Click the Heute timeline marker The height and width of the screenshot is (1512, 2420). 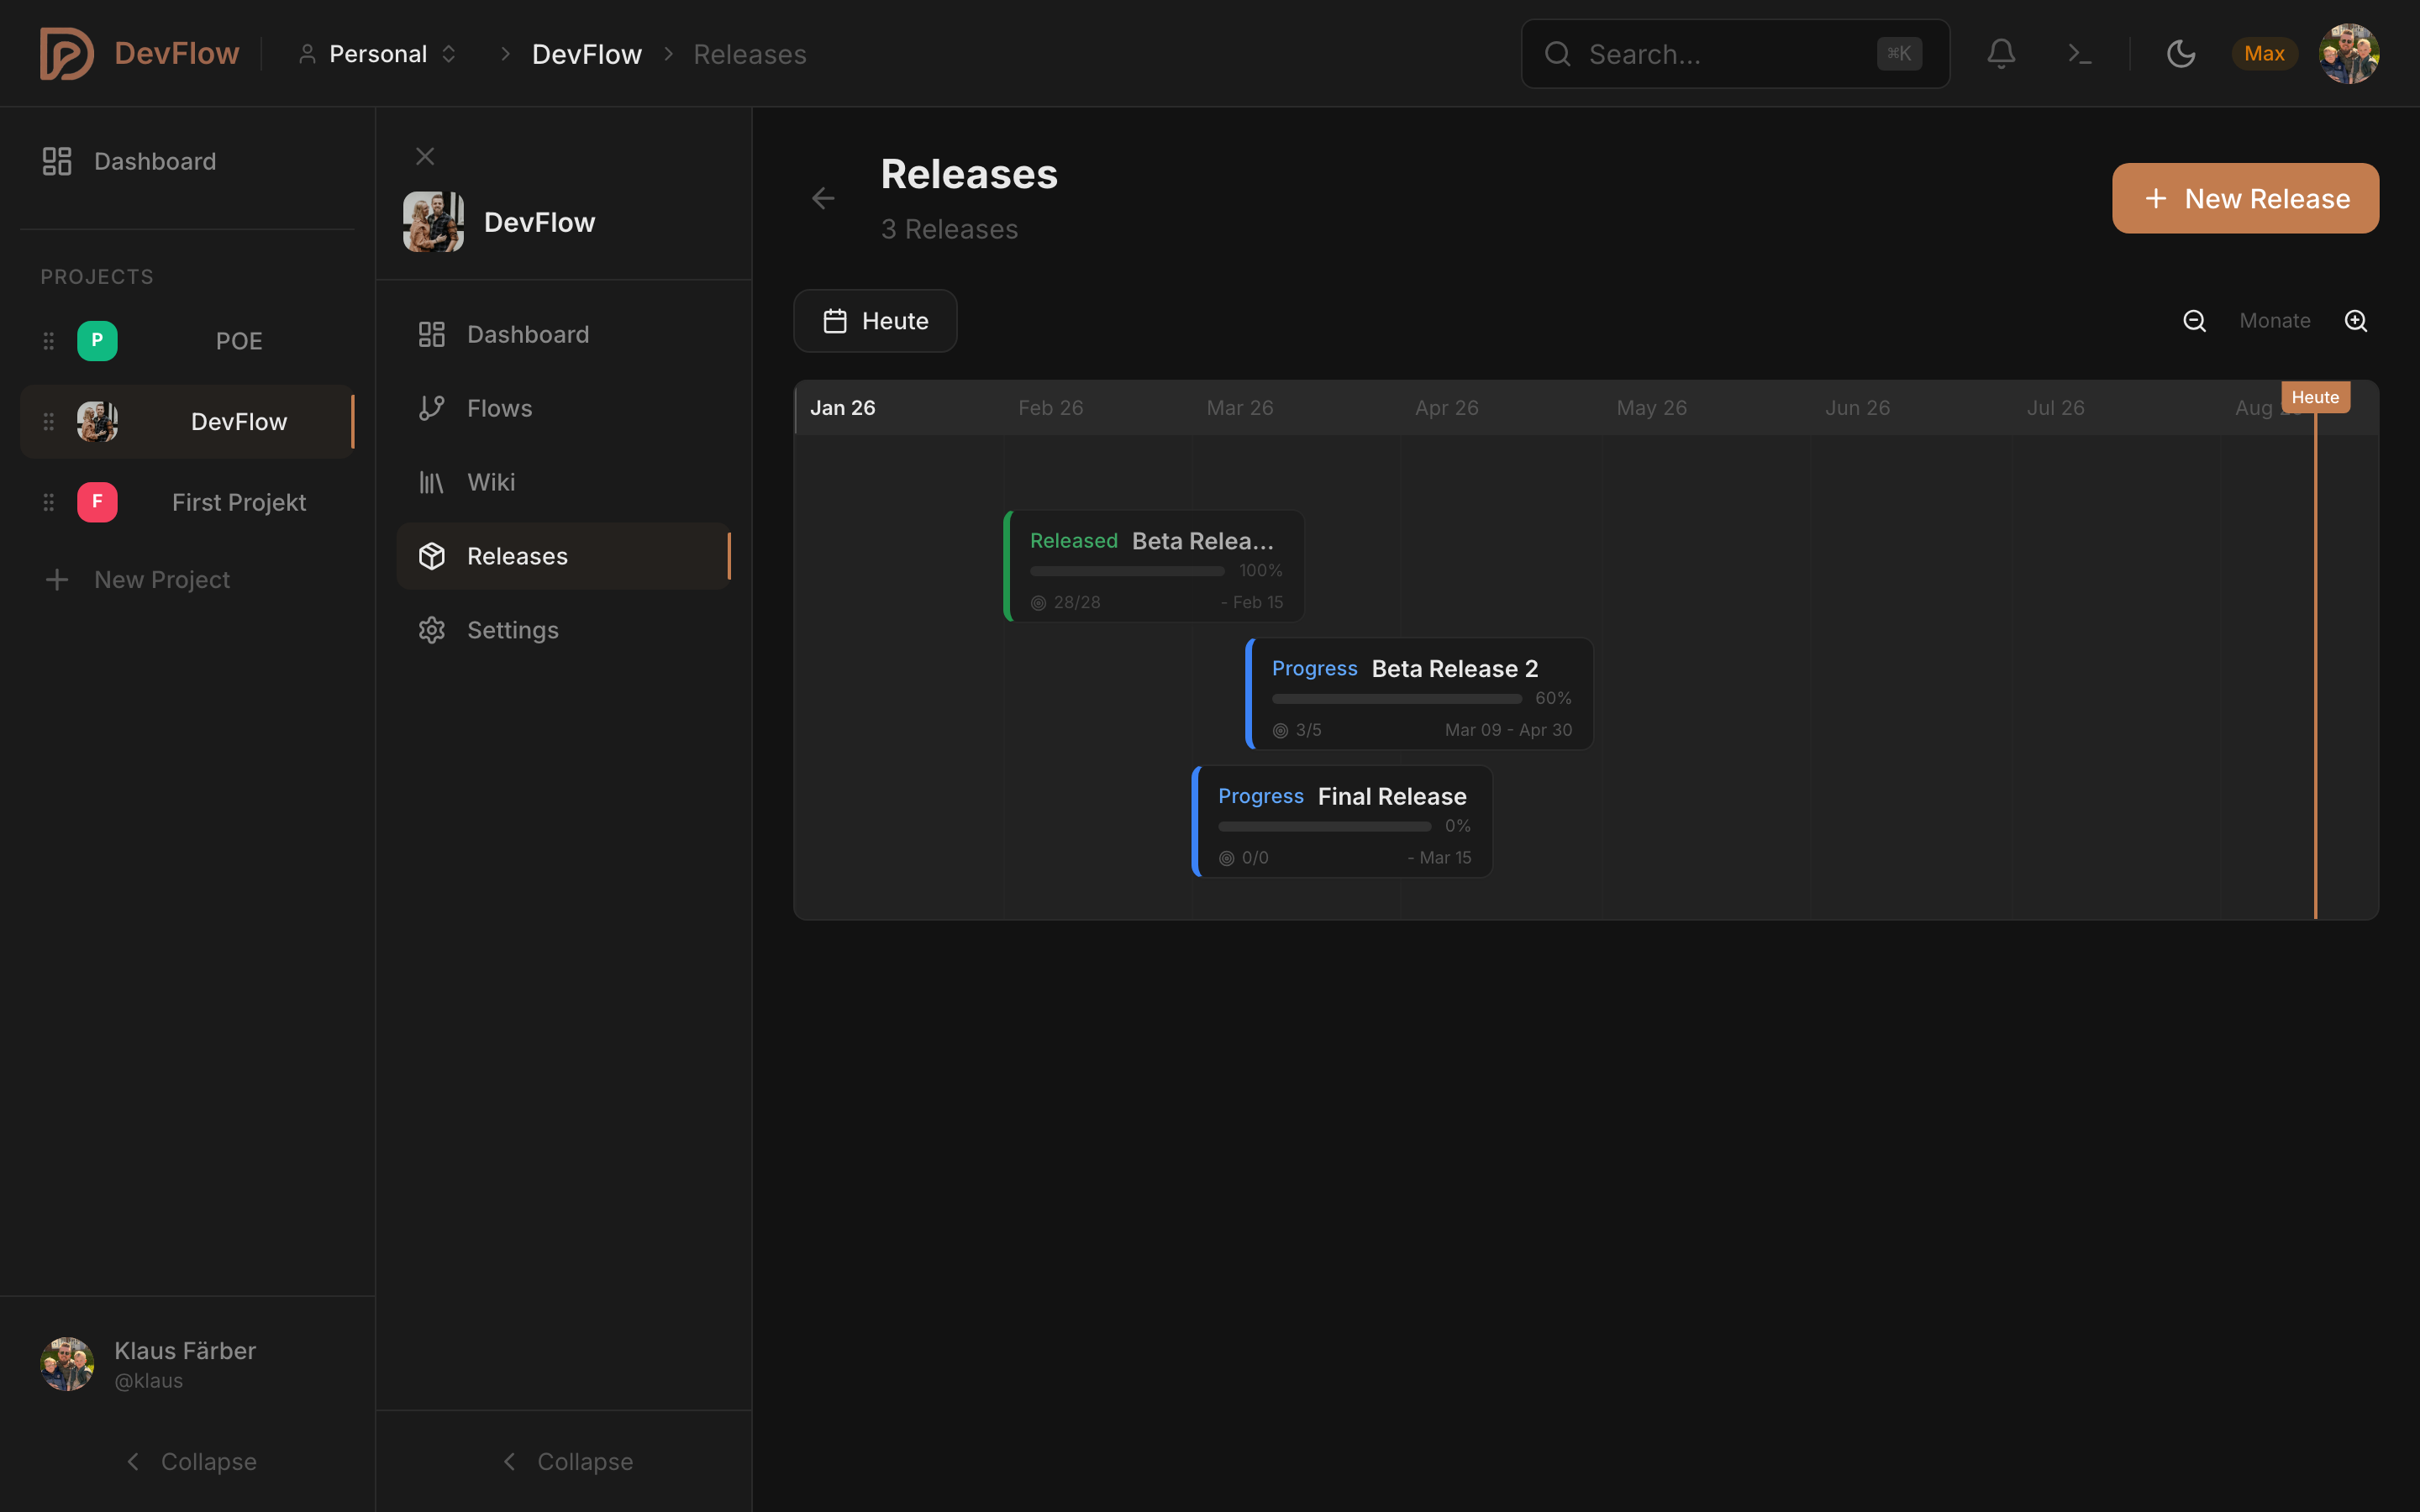pyautogui.click(x=2315, y=397)
